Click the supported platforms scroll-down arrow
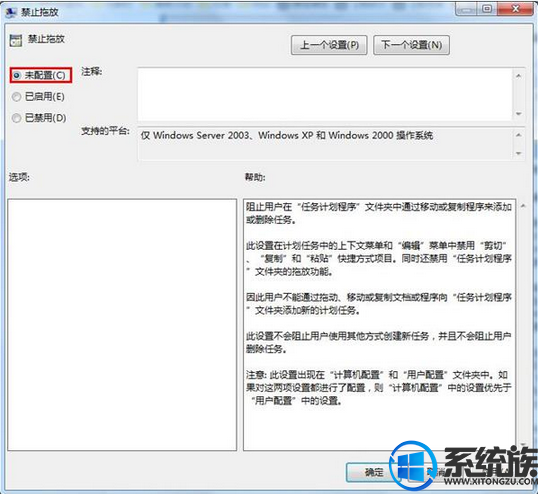This screenshot has width=538, height=494. tap(518, 153)
